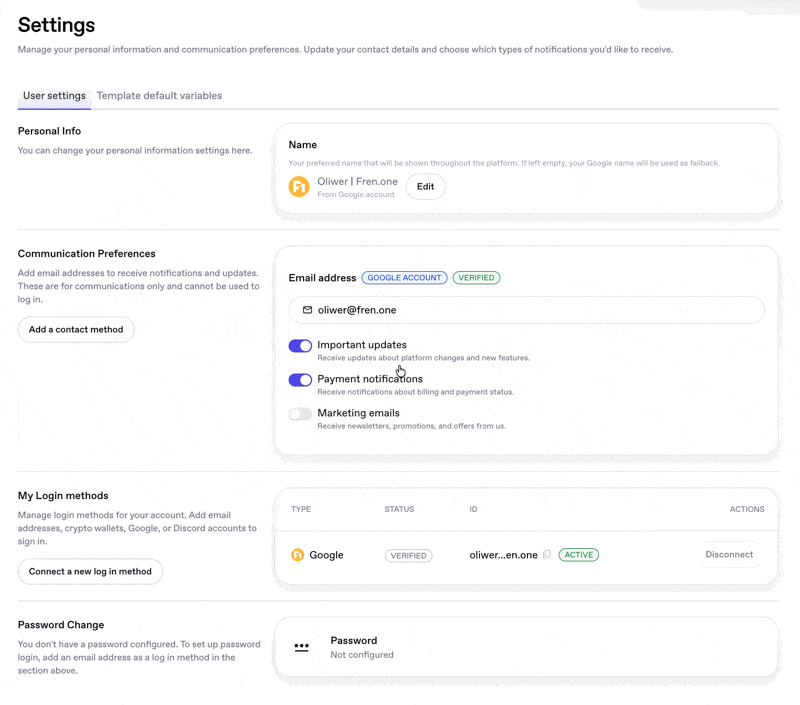Click the ID column header
The width and height of the screenshot is (800, 705).
tap(473, 509)
